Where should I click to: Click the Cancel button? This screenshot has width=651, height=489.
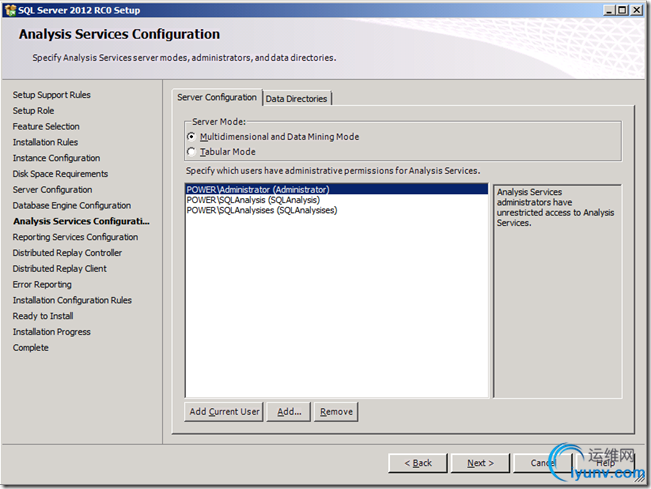(x=542, y=463)
